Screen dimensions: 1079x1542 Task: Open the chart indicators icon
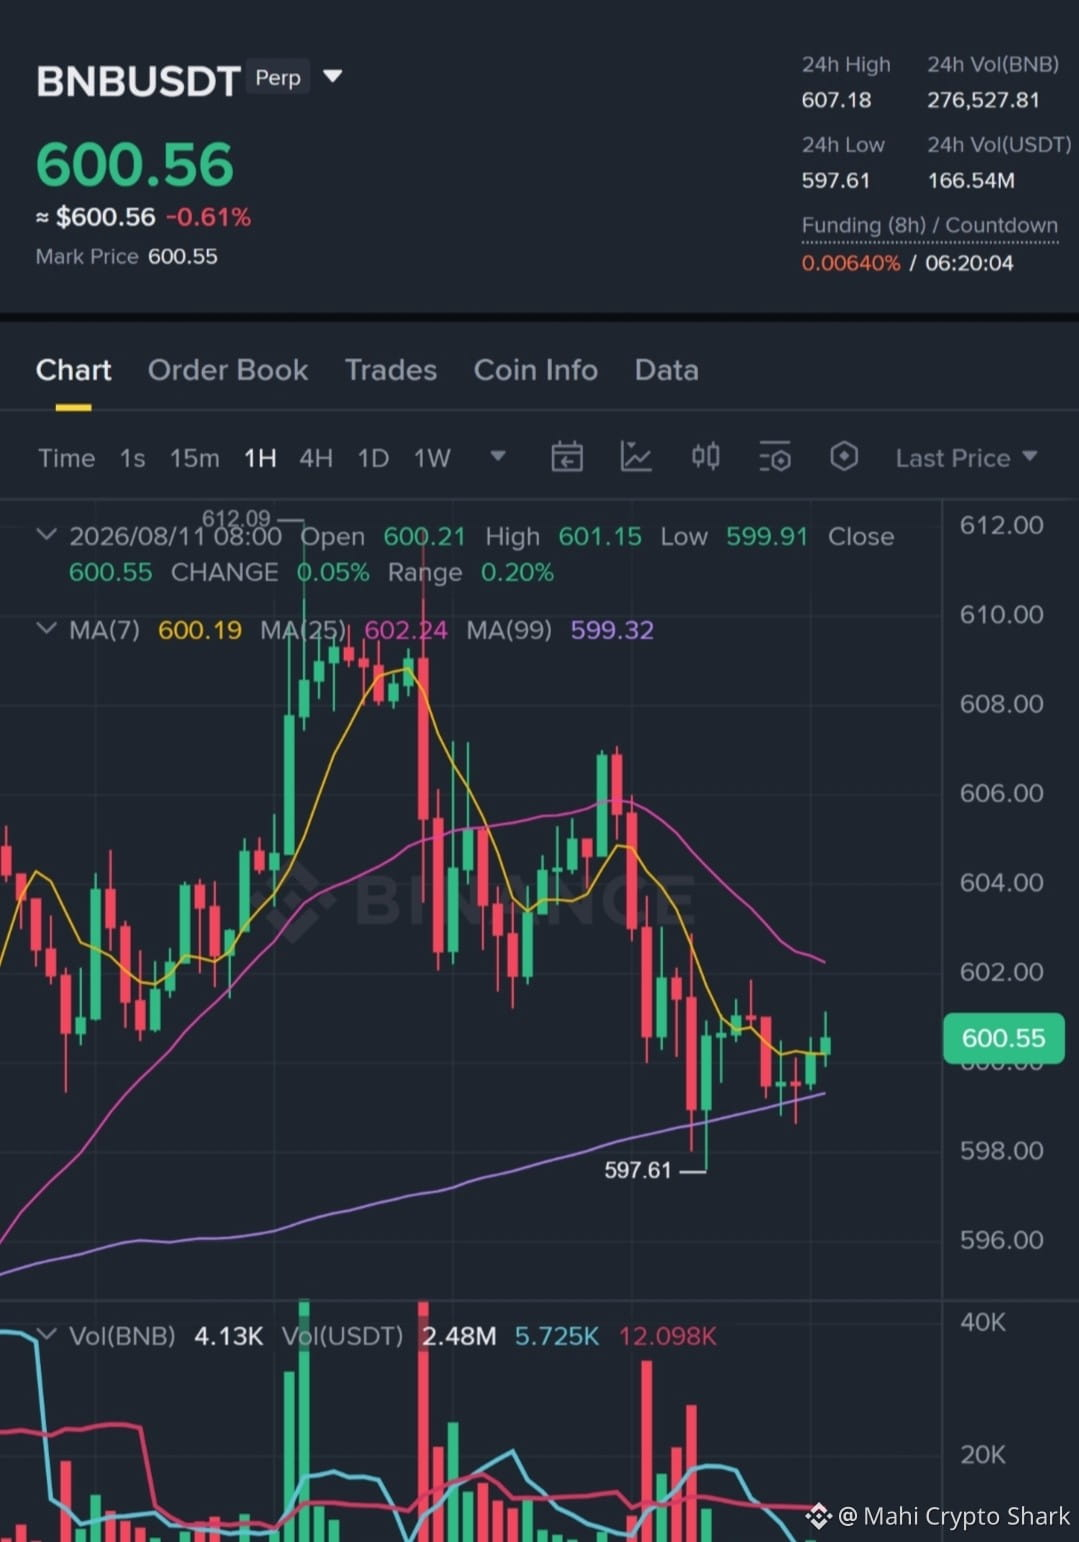[x=636, y=457]
